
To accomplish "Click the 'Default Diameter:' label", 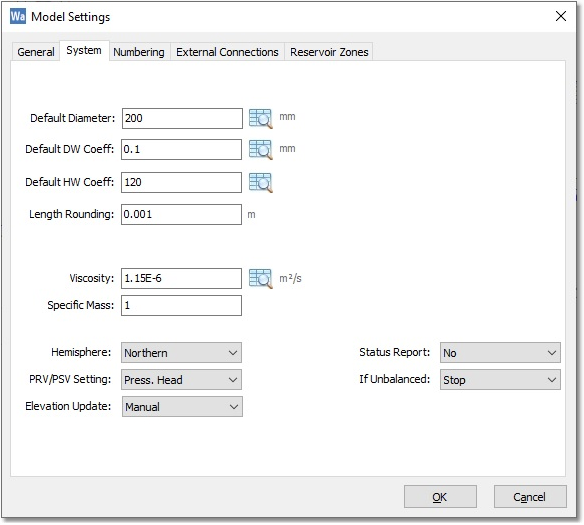I will coord(73,118).
